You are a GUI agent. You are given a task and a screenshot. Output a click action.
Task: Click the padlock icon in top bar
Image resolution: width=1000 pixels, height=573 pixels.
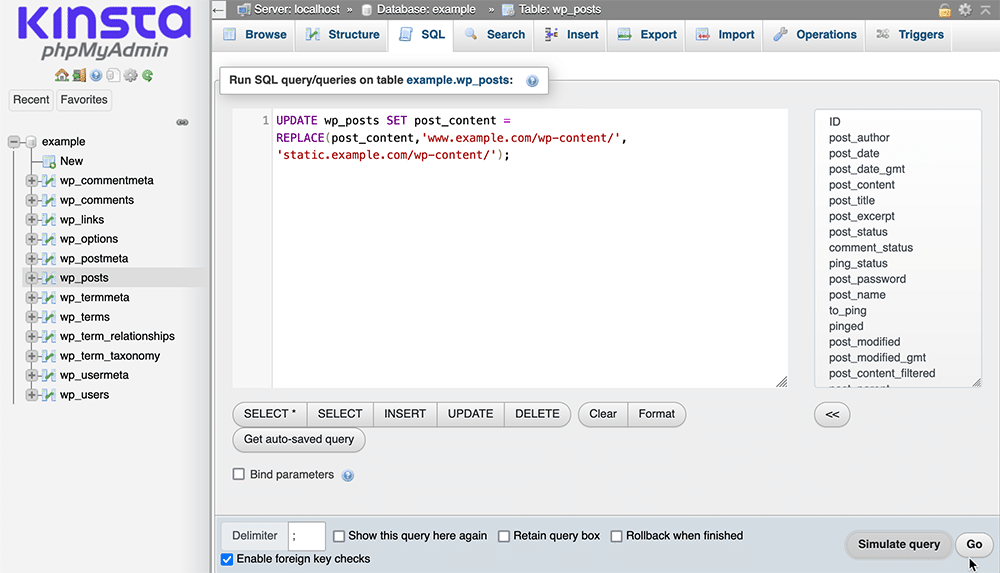945,10
